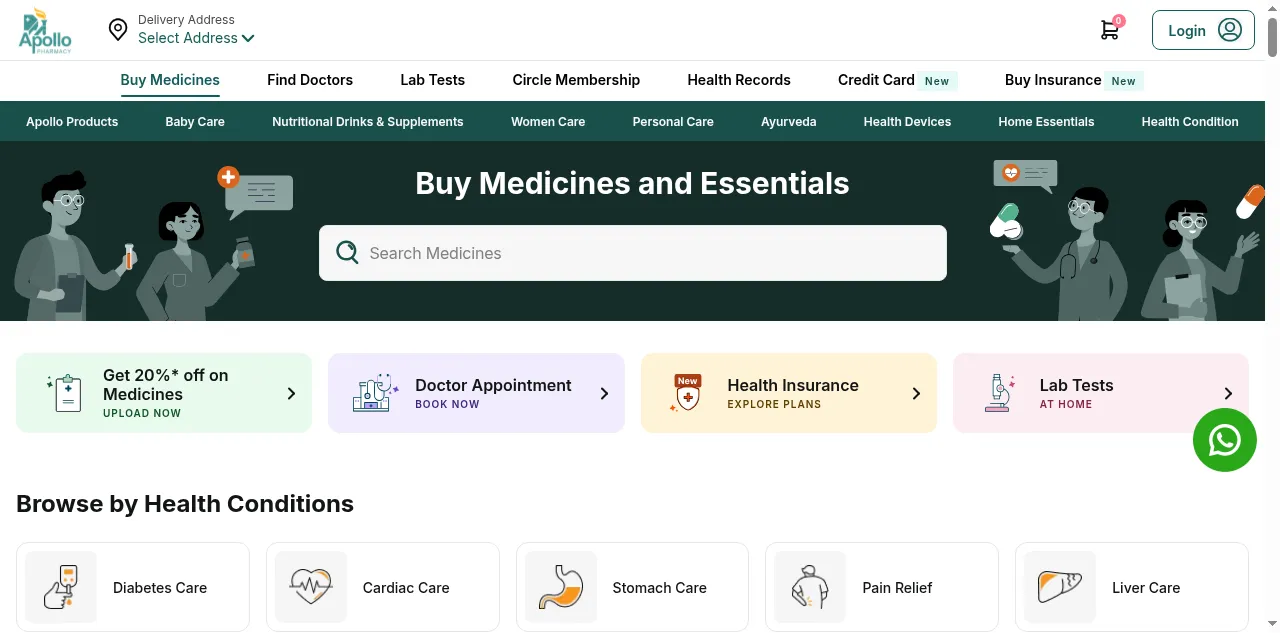Expand the Select Address dropdown
Viewport: 1280px width, 633px height.
click(x=196, y=38)
